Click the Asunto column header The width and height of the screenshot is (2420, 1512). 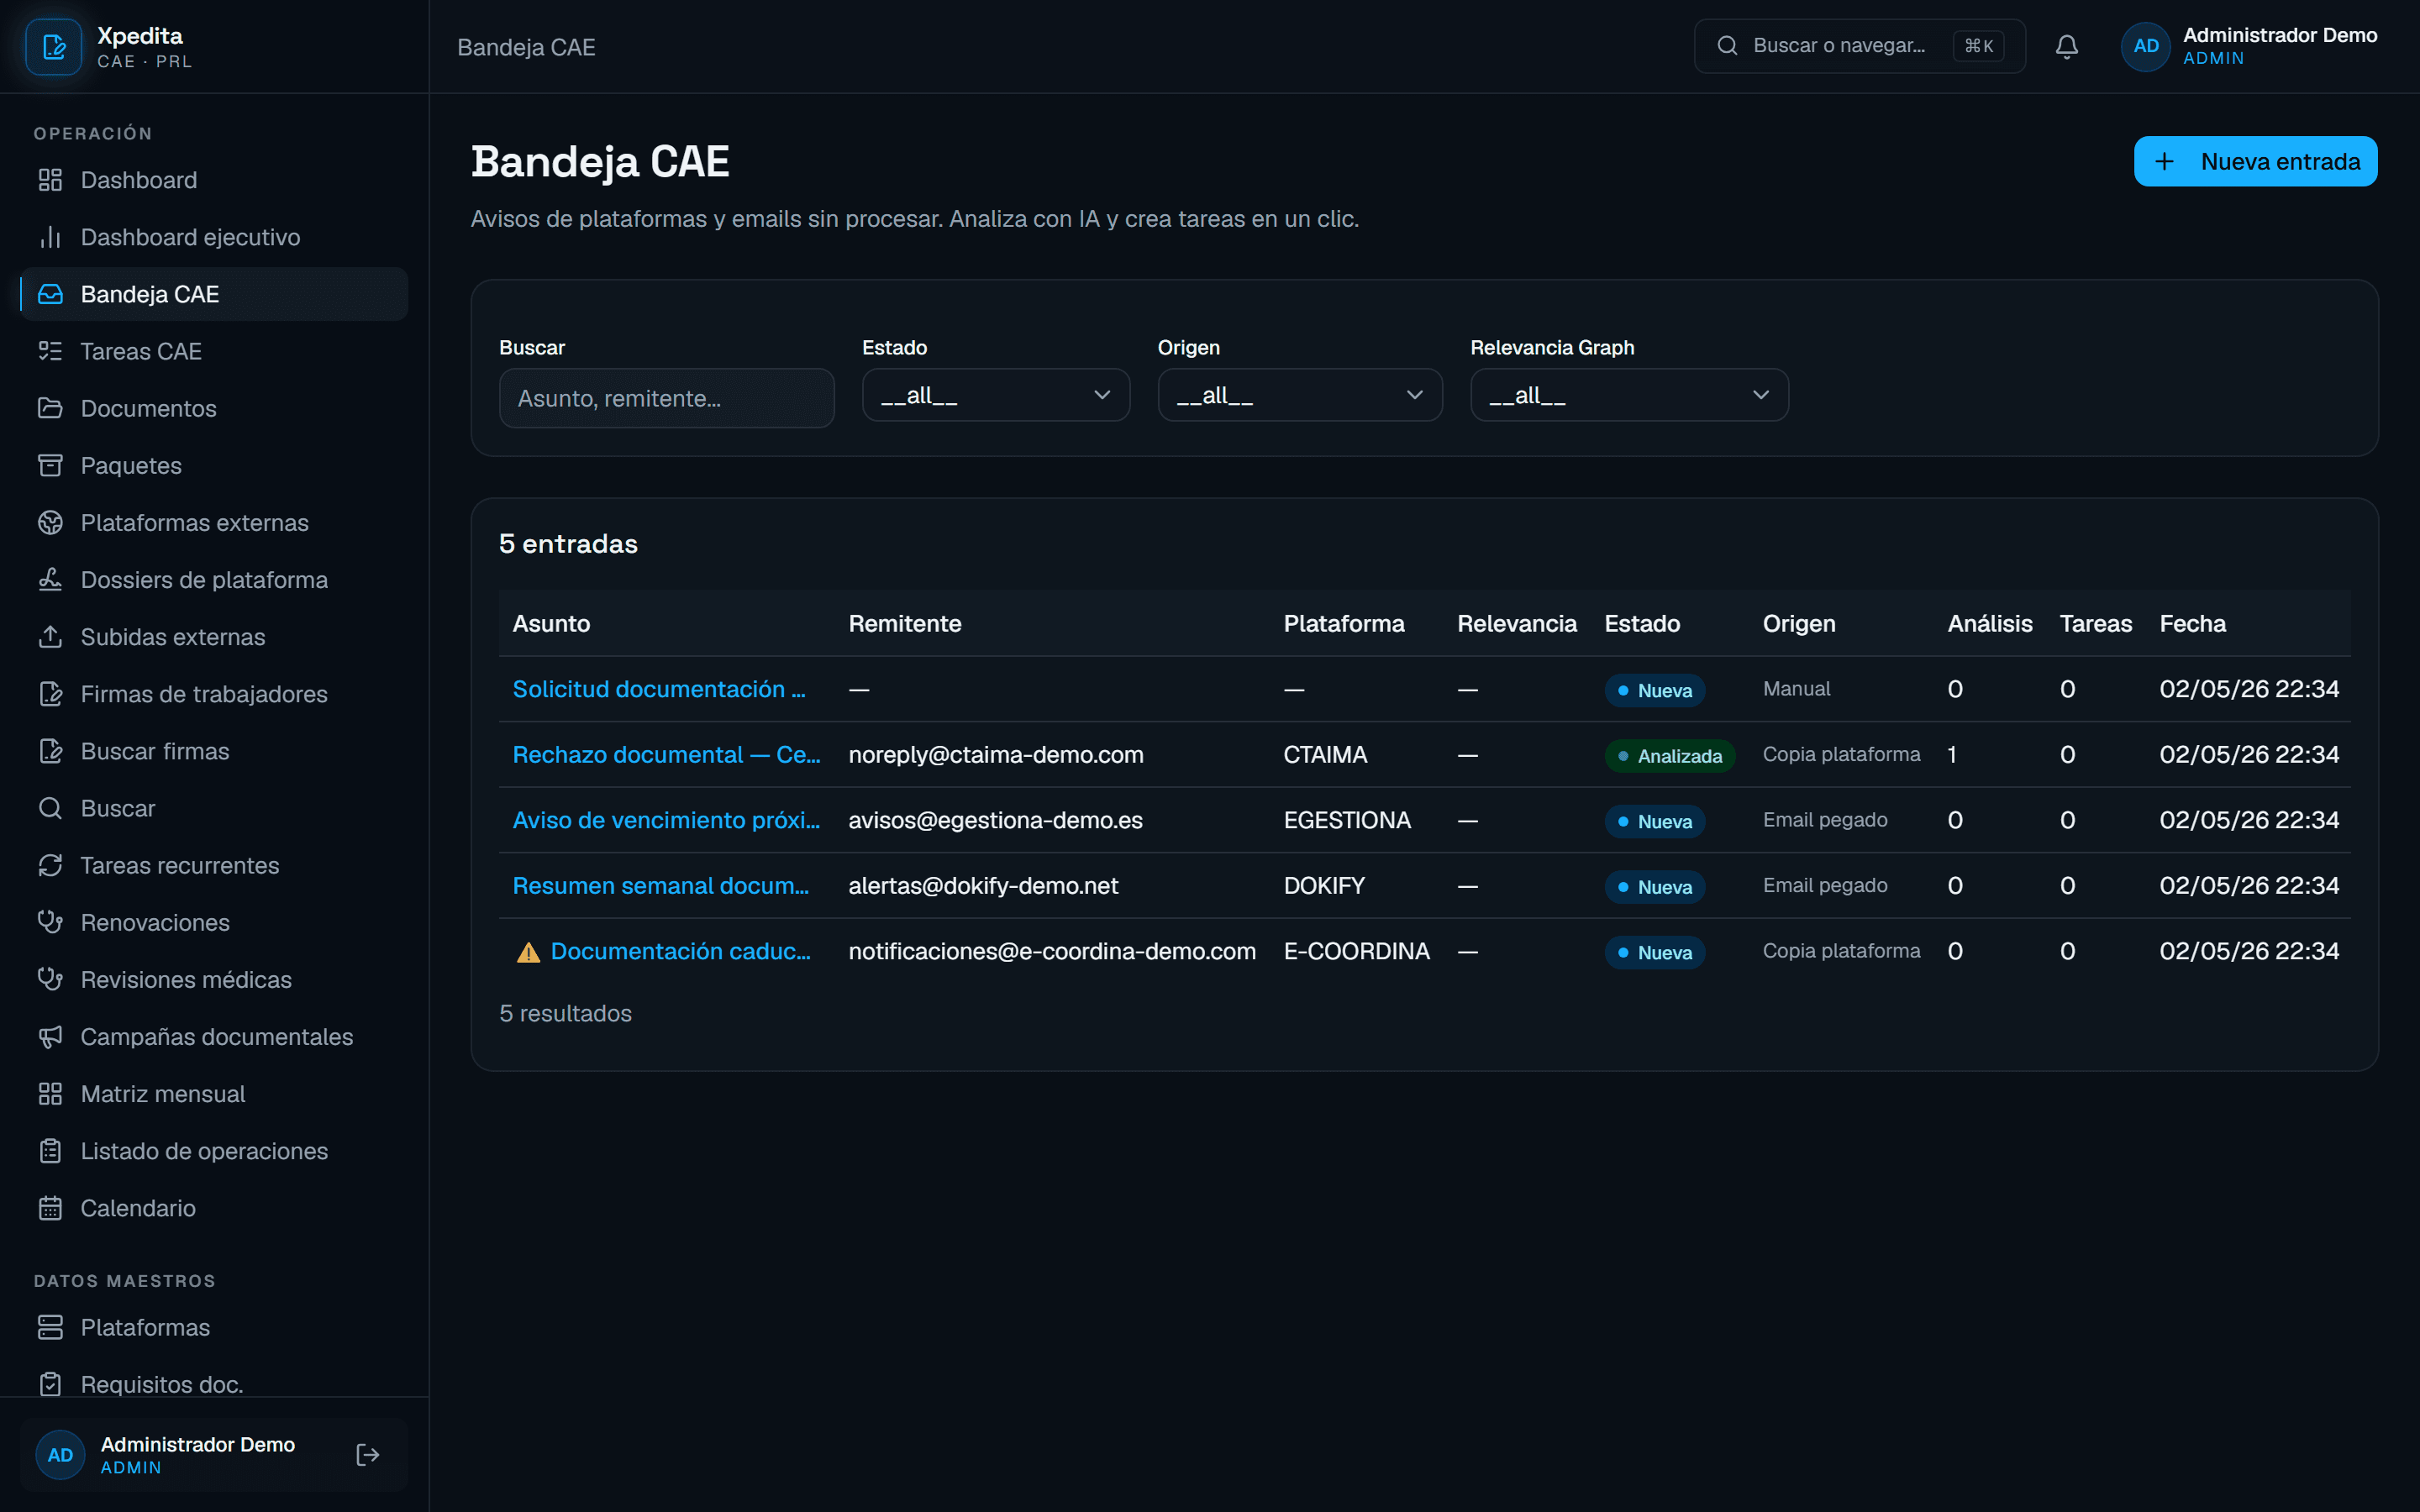(551, 624)
